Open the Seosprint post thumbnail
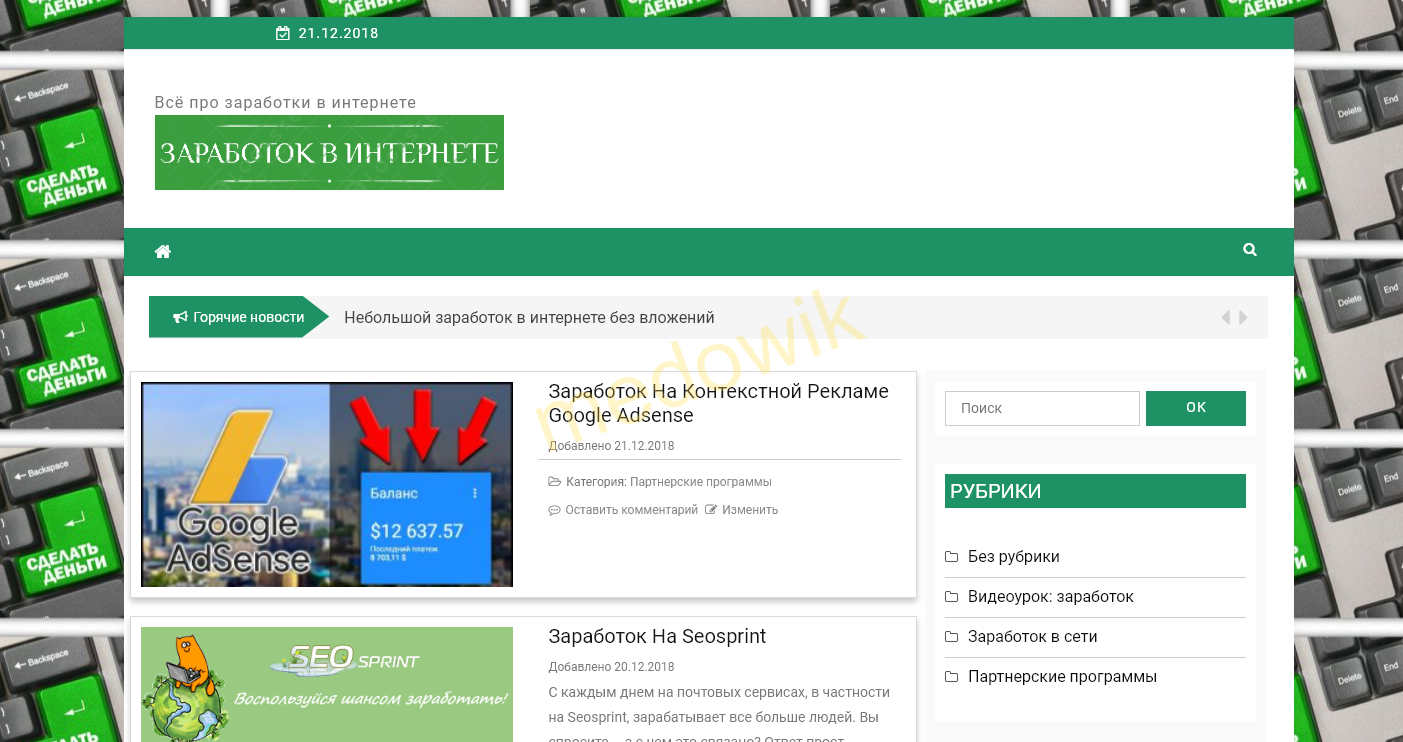Screen dimensions: 1403x742 point(327,684)
